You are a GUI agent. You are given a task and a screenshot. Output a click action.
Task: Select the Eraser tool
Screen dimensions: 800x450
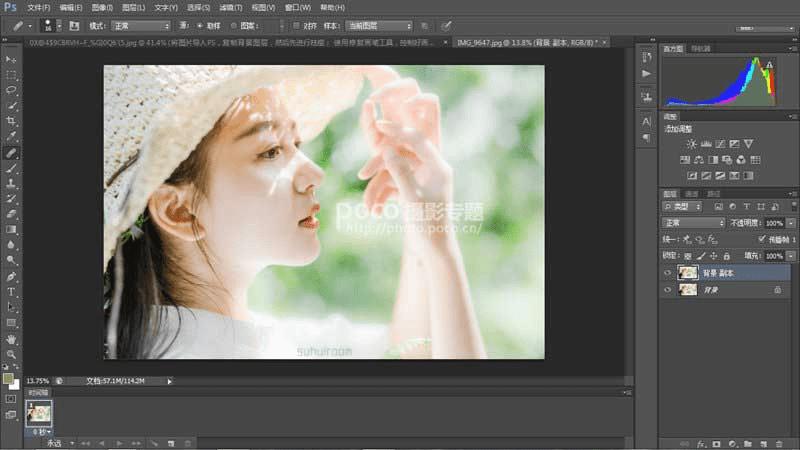point(11,214)
